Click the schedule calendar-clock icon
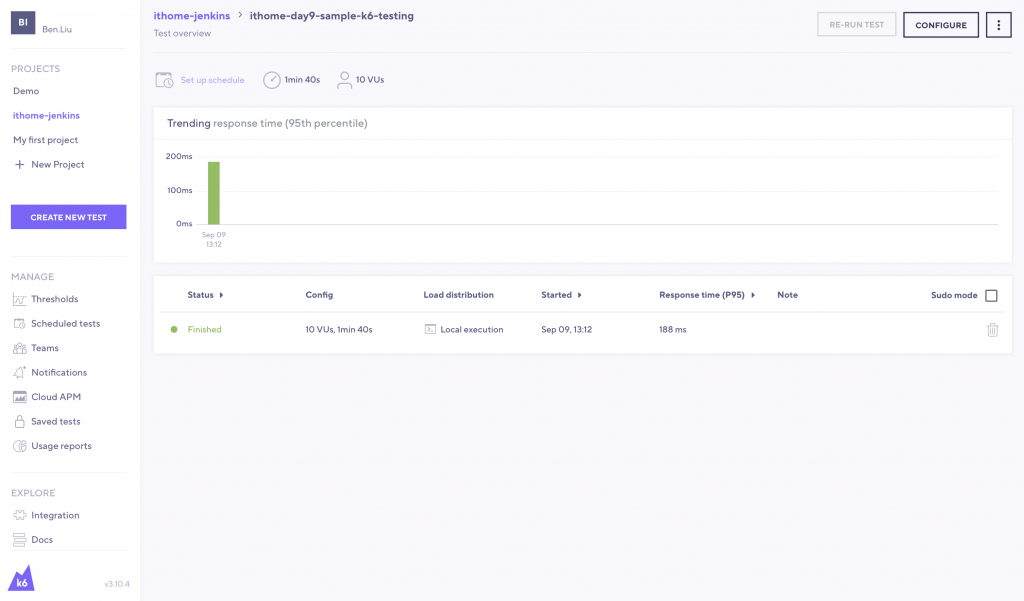1024x601 pixels. pyautogui.click(x=164, y=80)
